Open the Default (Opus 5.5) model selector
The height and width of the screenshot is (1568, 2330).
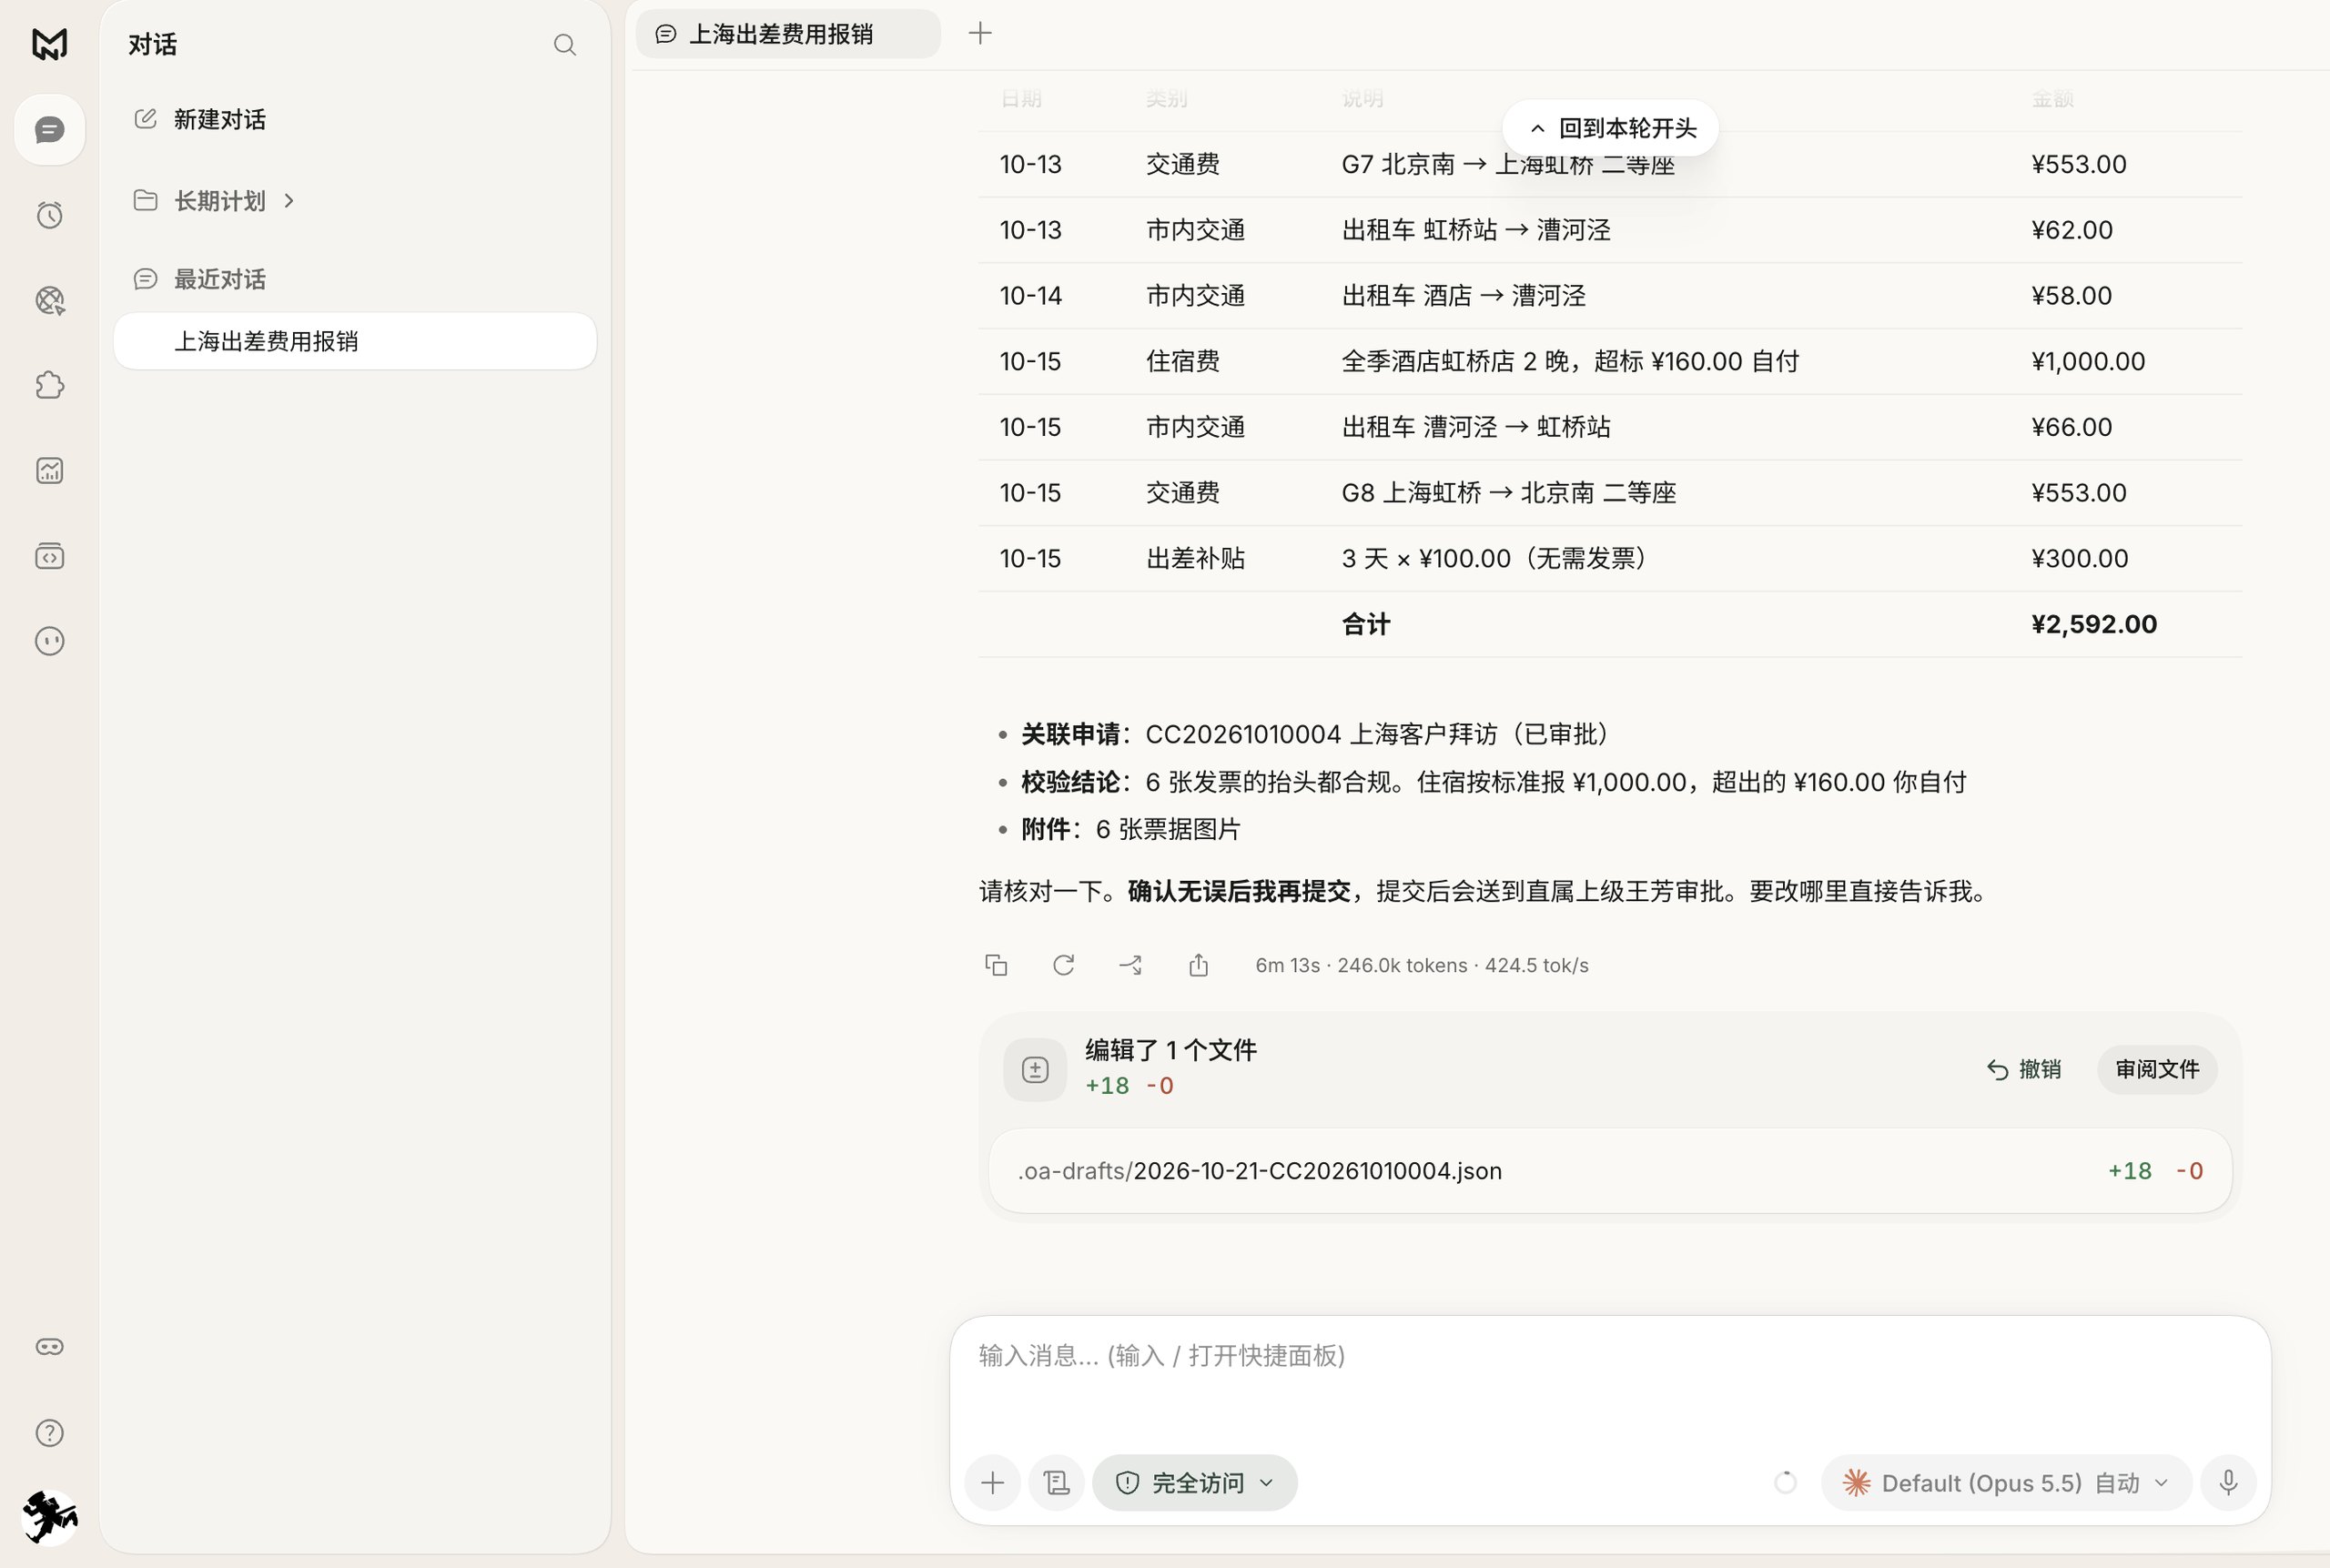pyautogui.click(x=2007, y=1482)
